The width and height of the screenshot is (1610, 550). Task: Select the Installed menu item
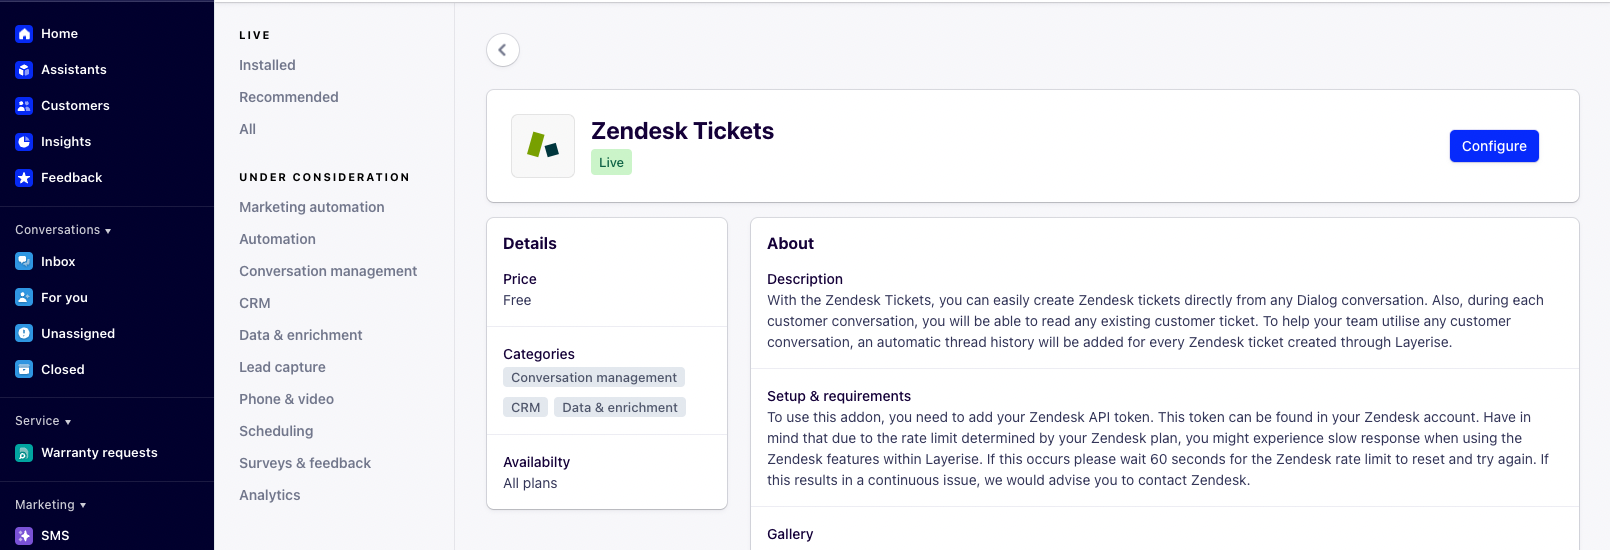pos(267,65)
